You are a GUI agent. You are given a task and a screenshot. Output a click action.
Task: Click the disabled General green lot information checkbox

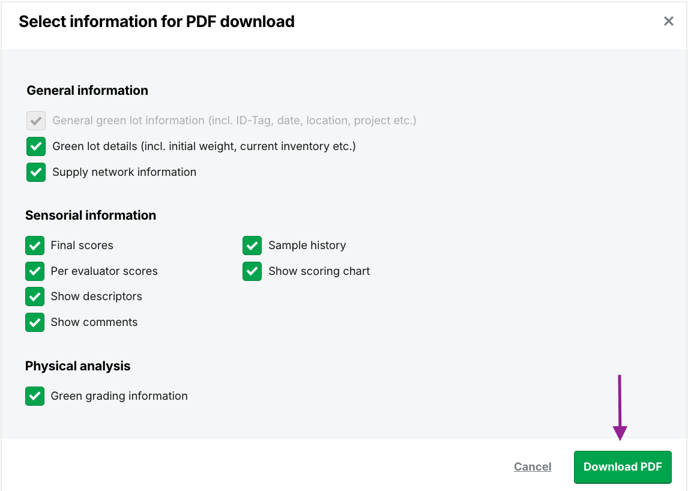coord(36,121)
